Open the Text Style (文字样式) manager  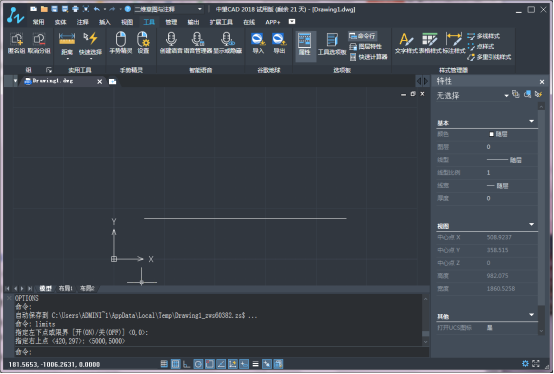(406, 43)
